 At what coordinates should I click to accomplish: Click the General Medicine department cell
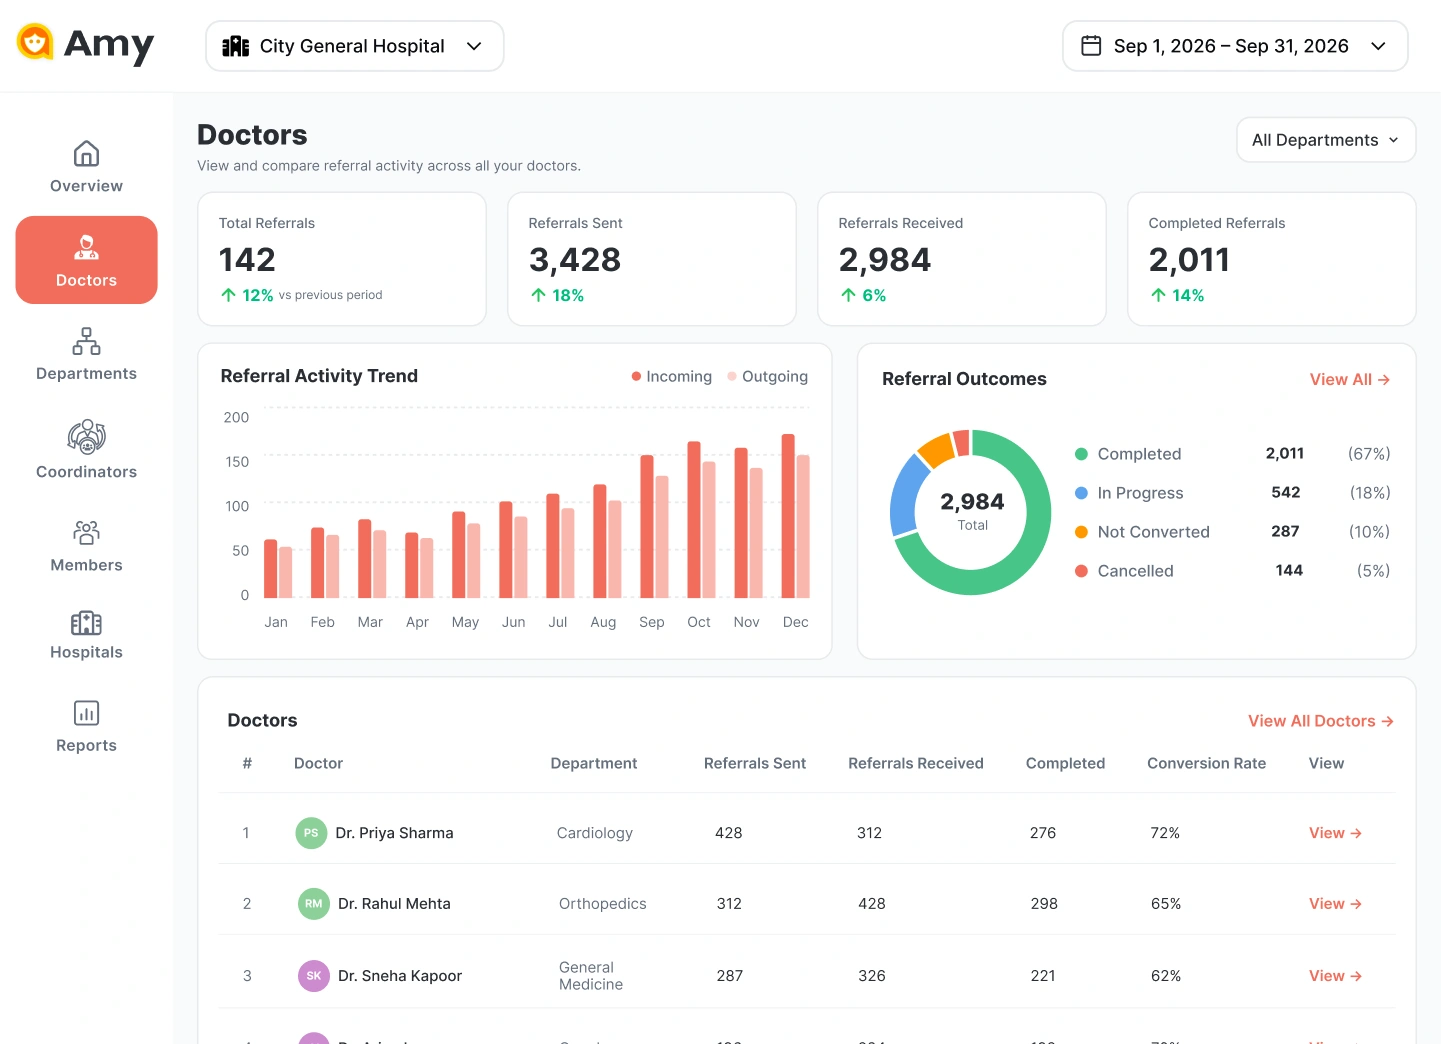pyautogui.click(x=591, y=976)
